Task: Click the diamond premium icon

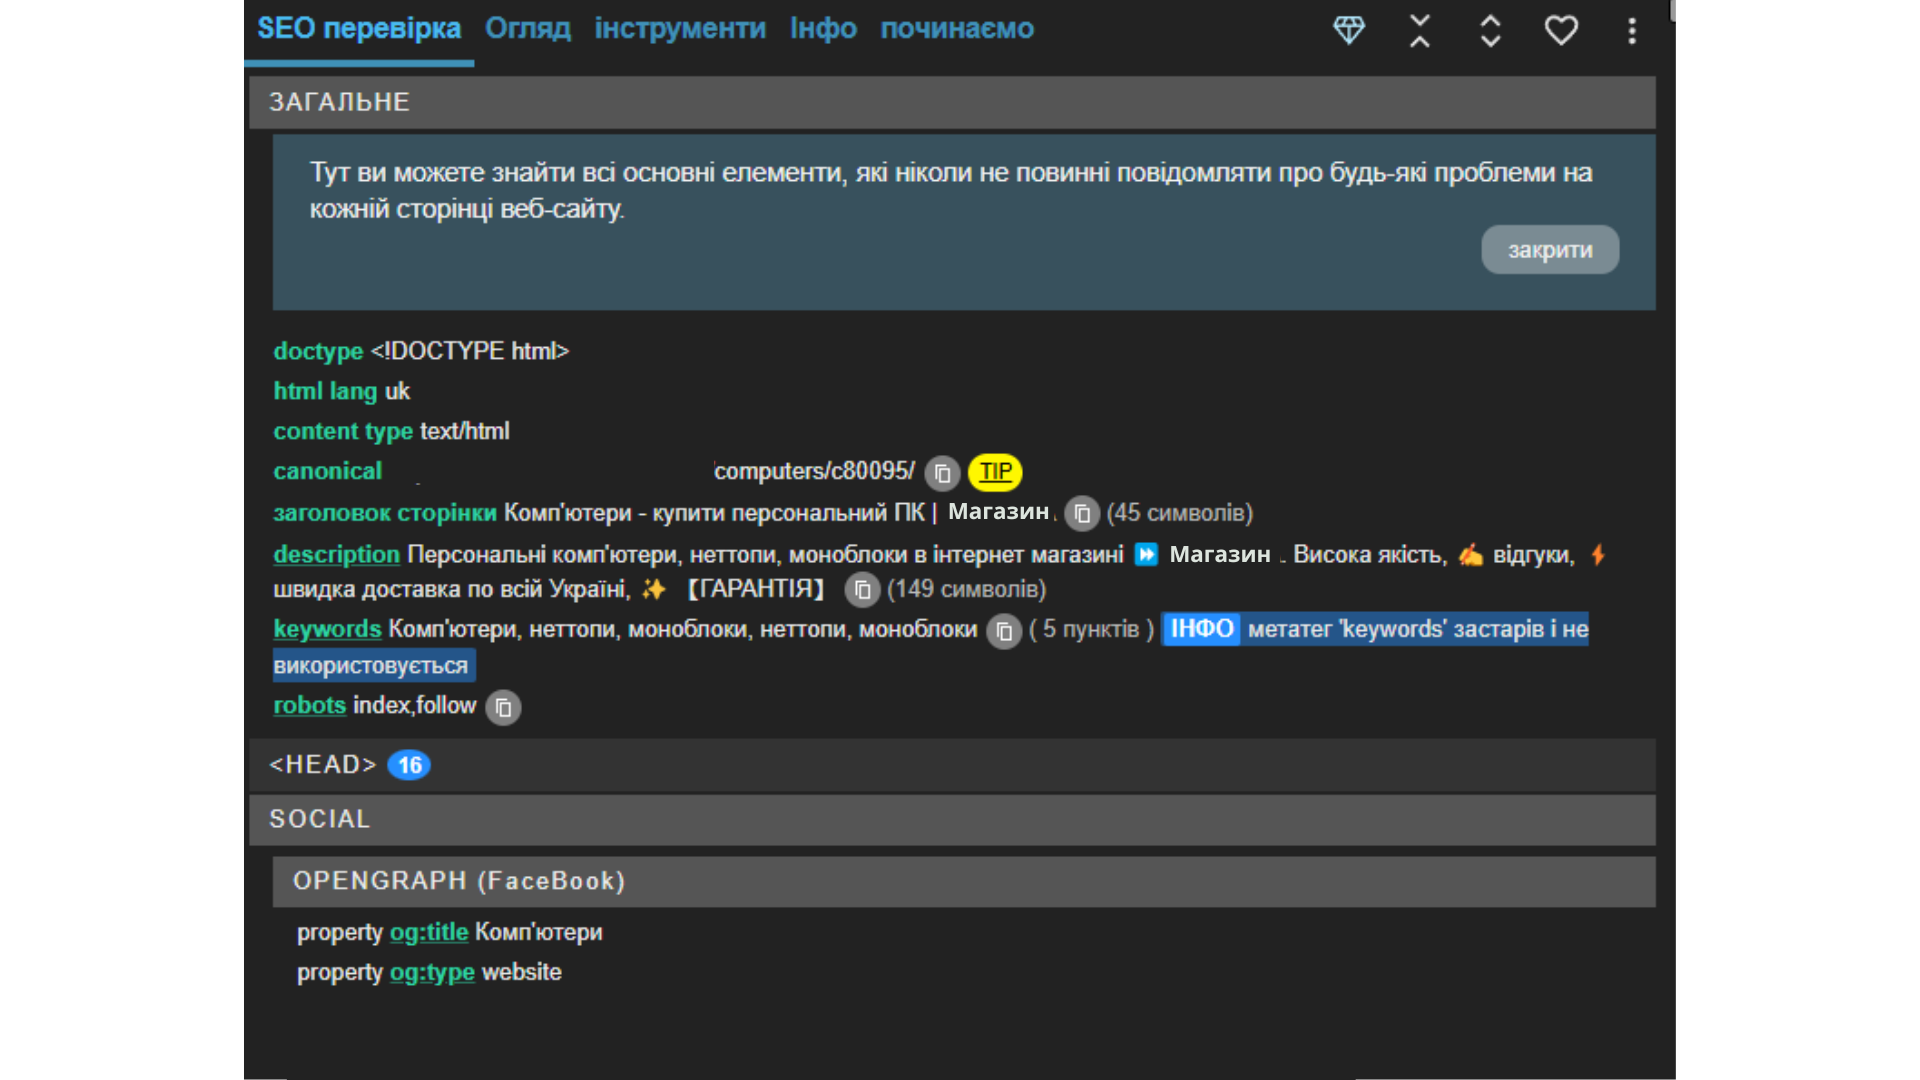Action: point(1349,30)
